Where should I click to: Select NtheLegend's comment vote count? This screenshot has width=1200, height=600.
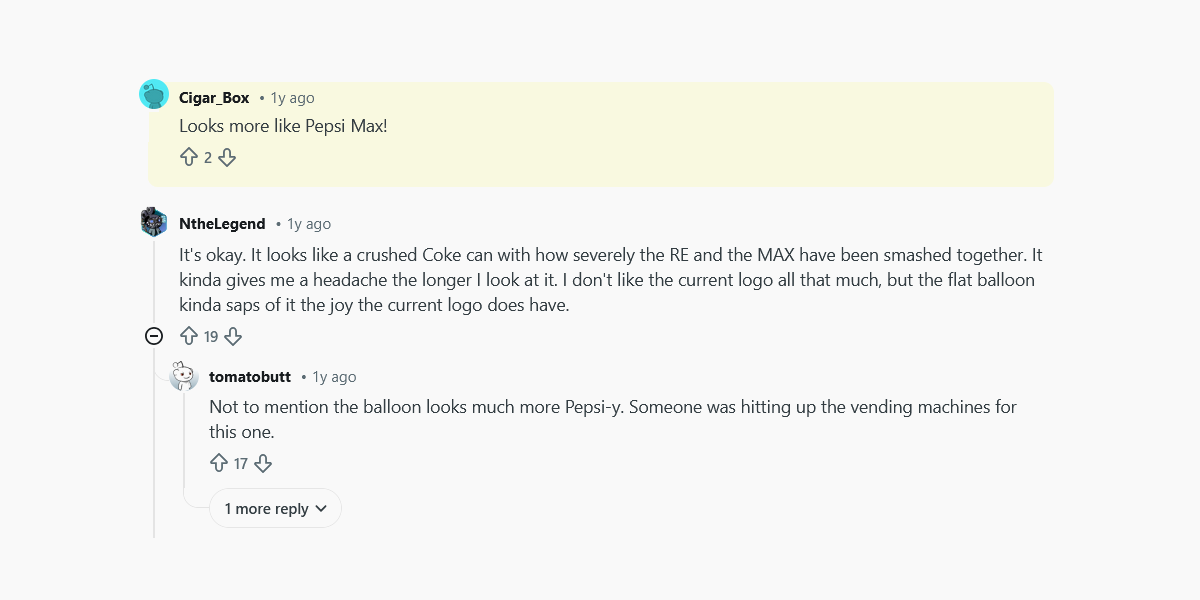211,336
